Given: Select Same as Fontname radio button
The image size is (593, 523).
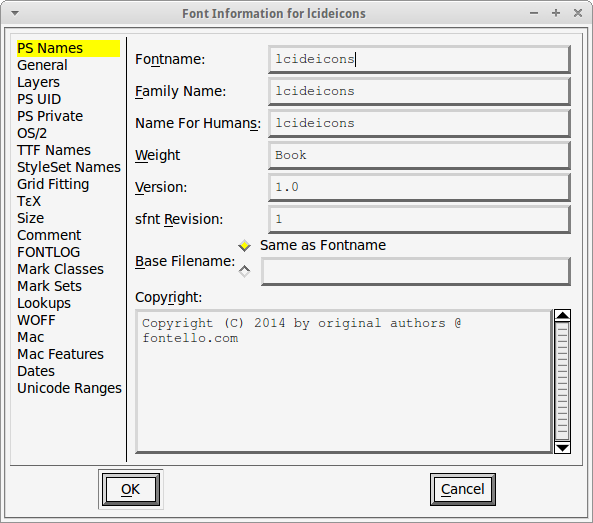Looking at the screenshot, I should coord(244,246).
